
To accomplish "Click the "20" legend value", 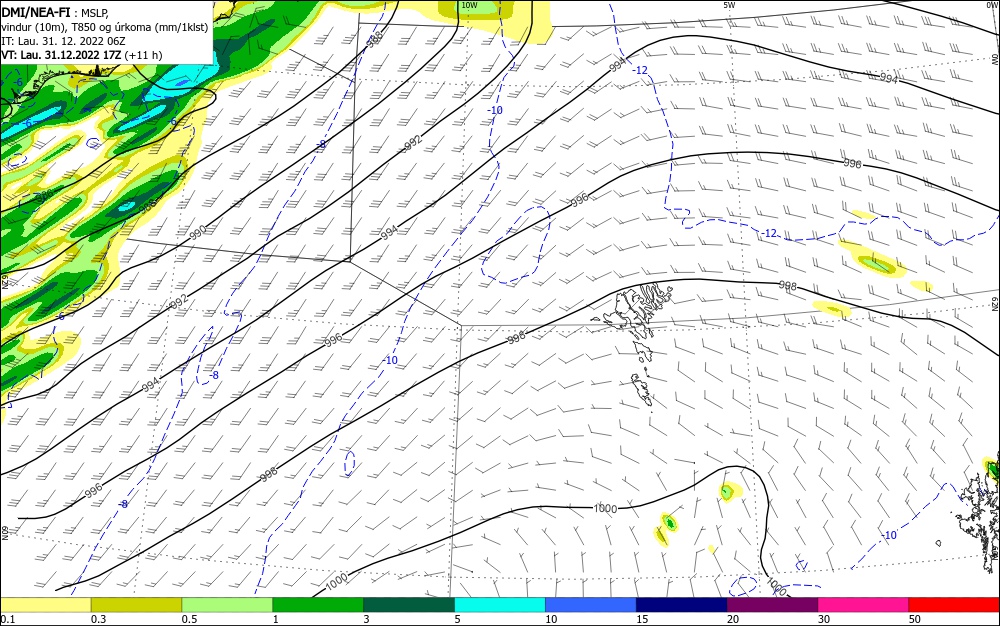I will [733, 619].
